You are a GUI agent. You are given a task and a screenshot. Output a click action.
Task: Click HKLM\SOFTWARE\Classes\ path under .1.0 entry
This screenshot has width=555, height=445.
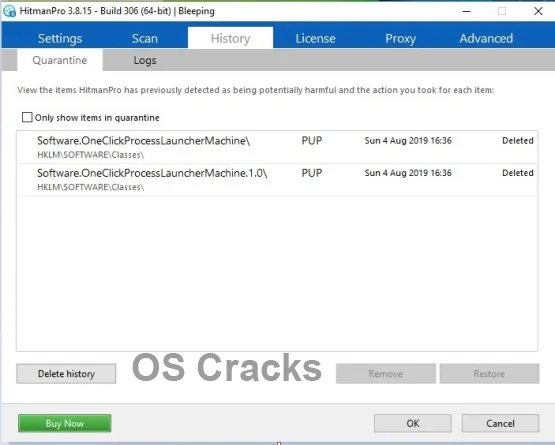91,187
